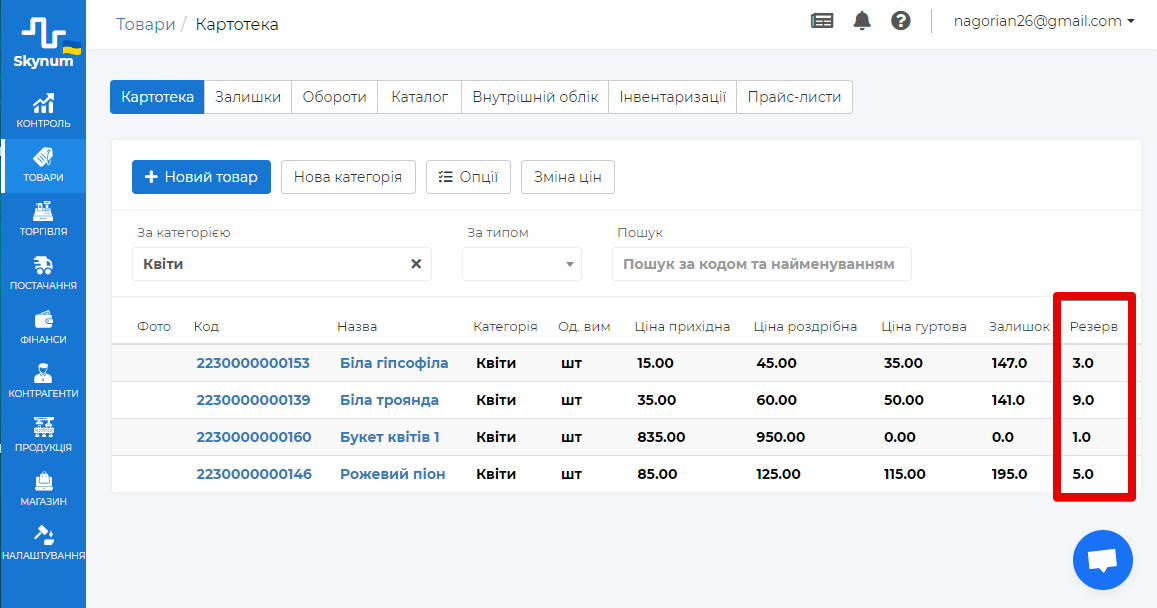Clear the Квіти category filter
Image resolution: width=1157 pixels, height=608 pixels.
pyautogui.click(x=416, y=264)
